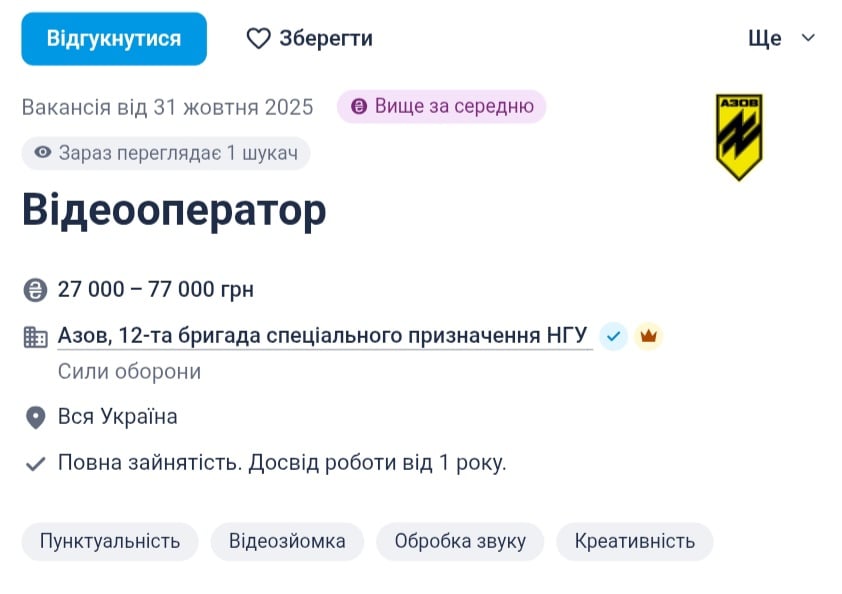
Task: Click the chevron next to "Ще"
Action: coord(806,38)
